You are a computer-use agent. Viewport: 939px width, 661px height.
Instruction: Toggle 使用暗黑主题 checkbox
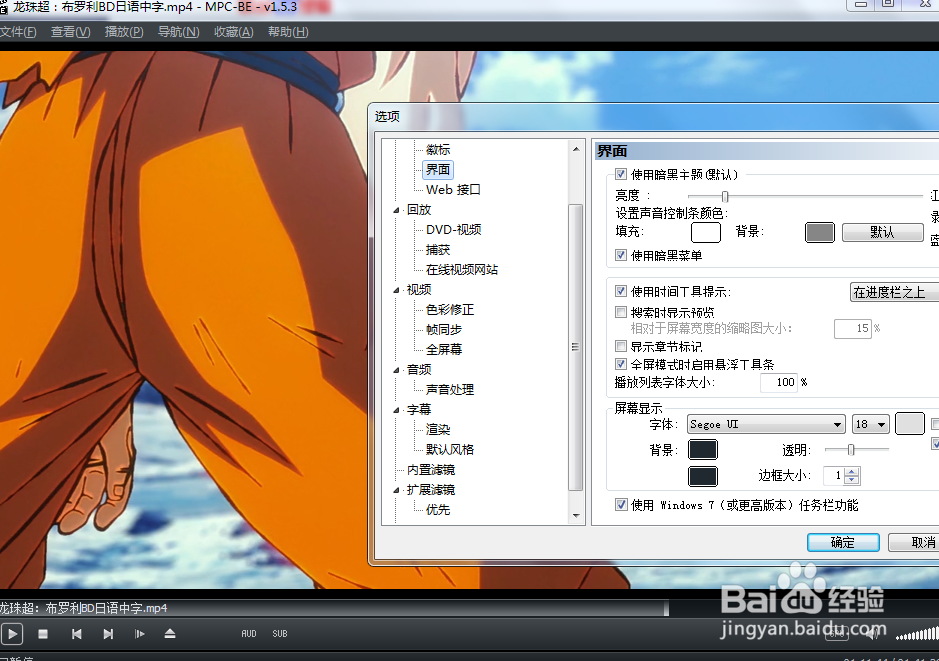(621, 174)
